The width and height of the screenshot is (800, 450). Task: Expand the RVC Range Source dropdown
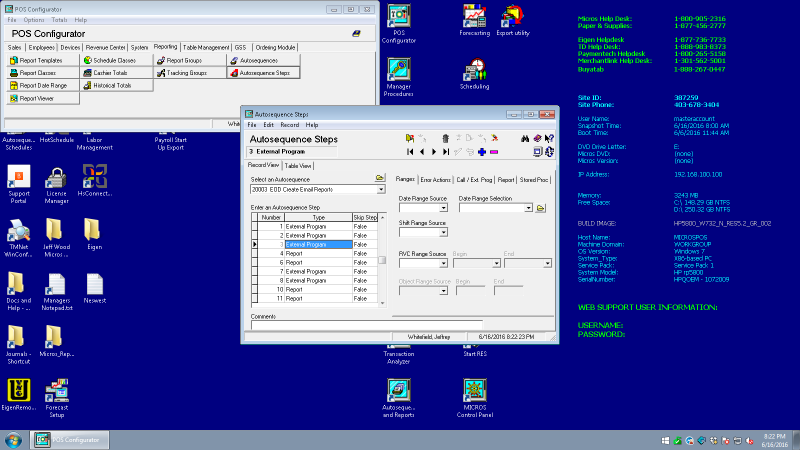(x=443, y=263)
